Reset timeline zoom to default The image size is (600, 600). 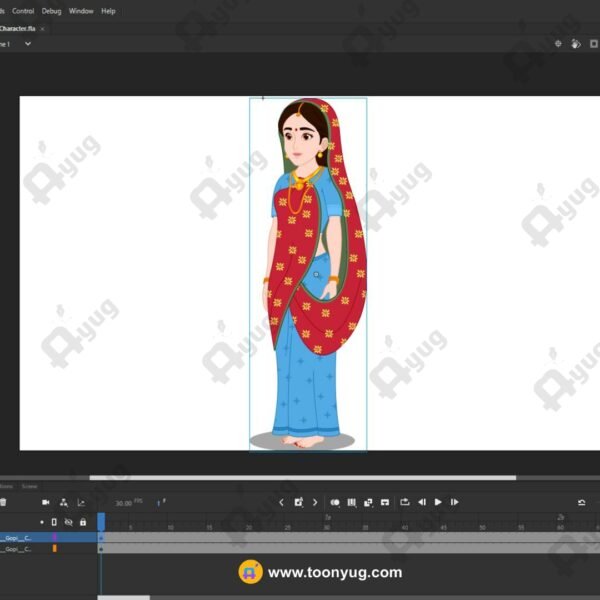[581, 502]
